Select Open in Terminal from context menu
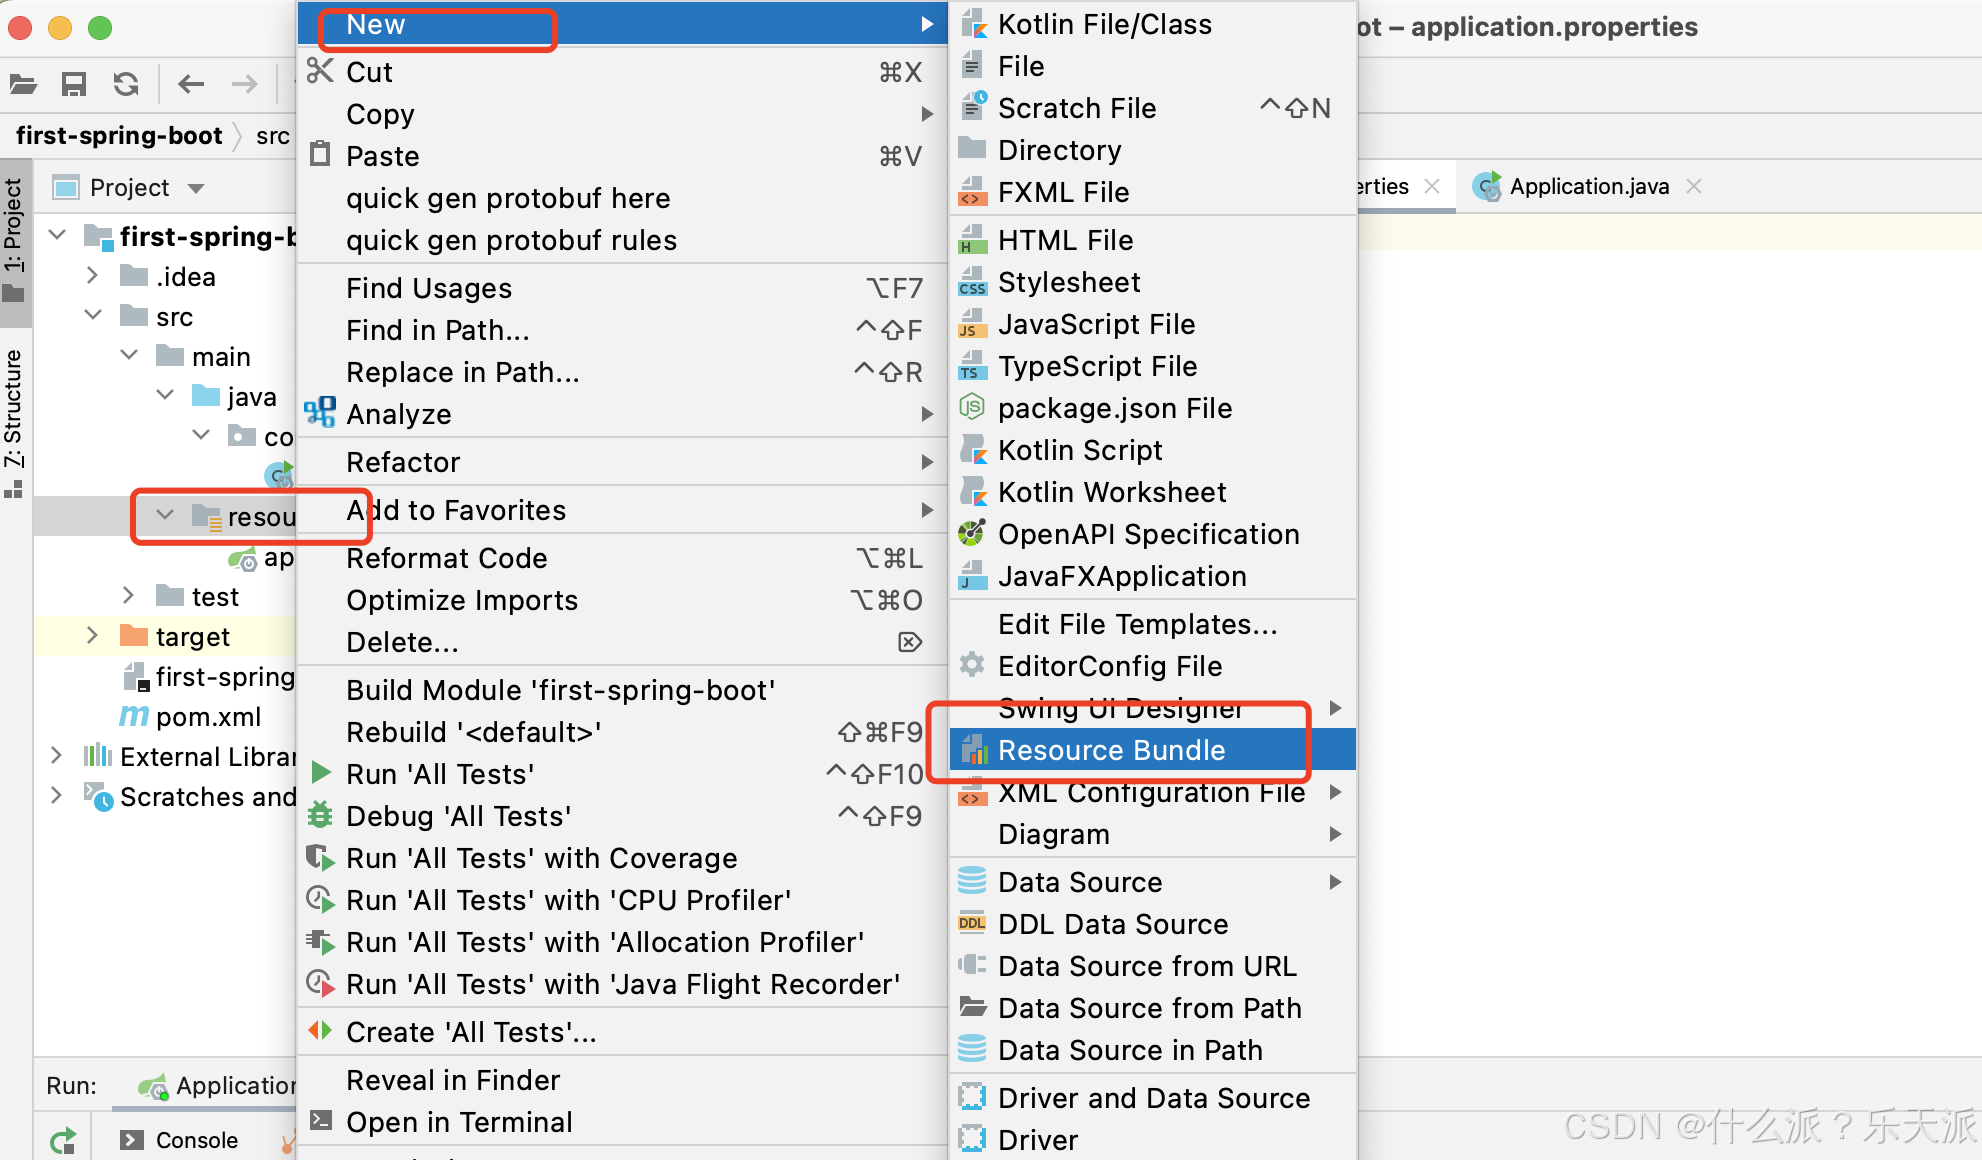This screenshot has width=1982, height=1160. 460,1121
